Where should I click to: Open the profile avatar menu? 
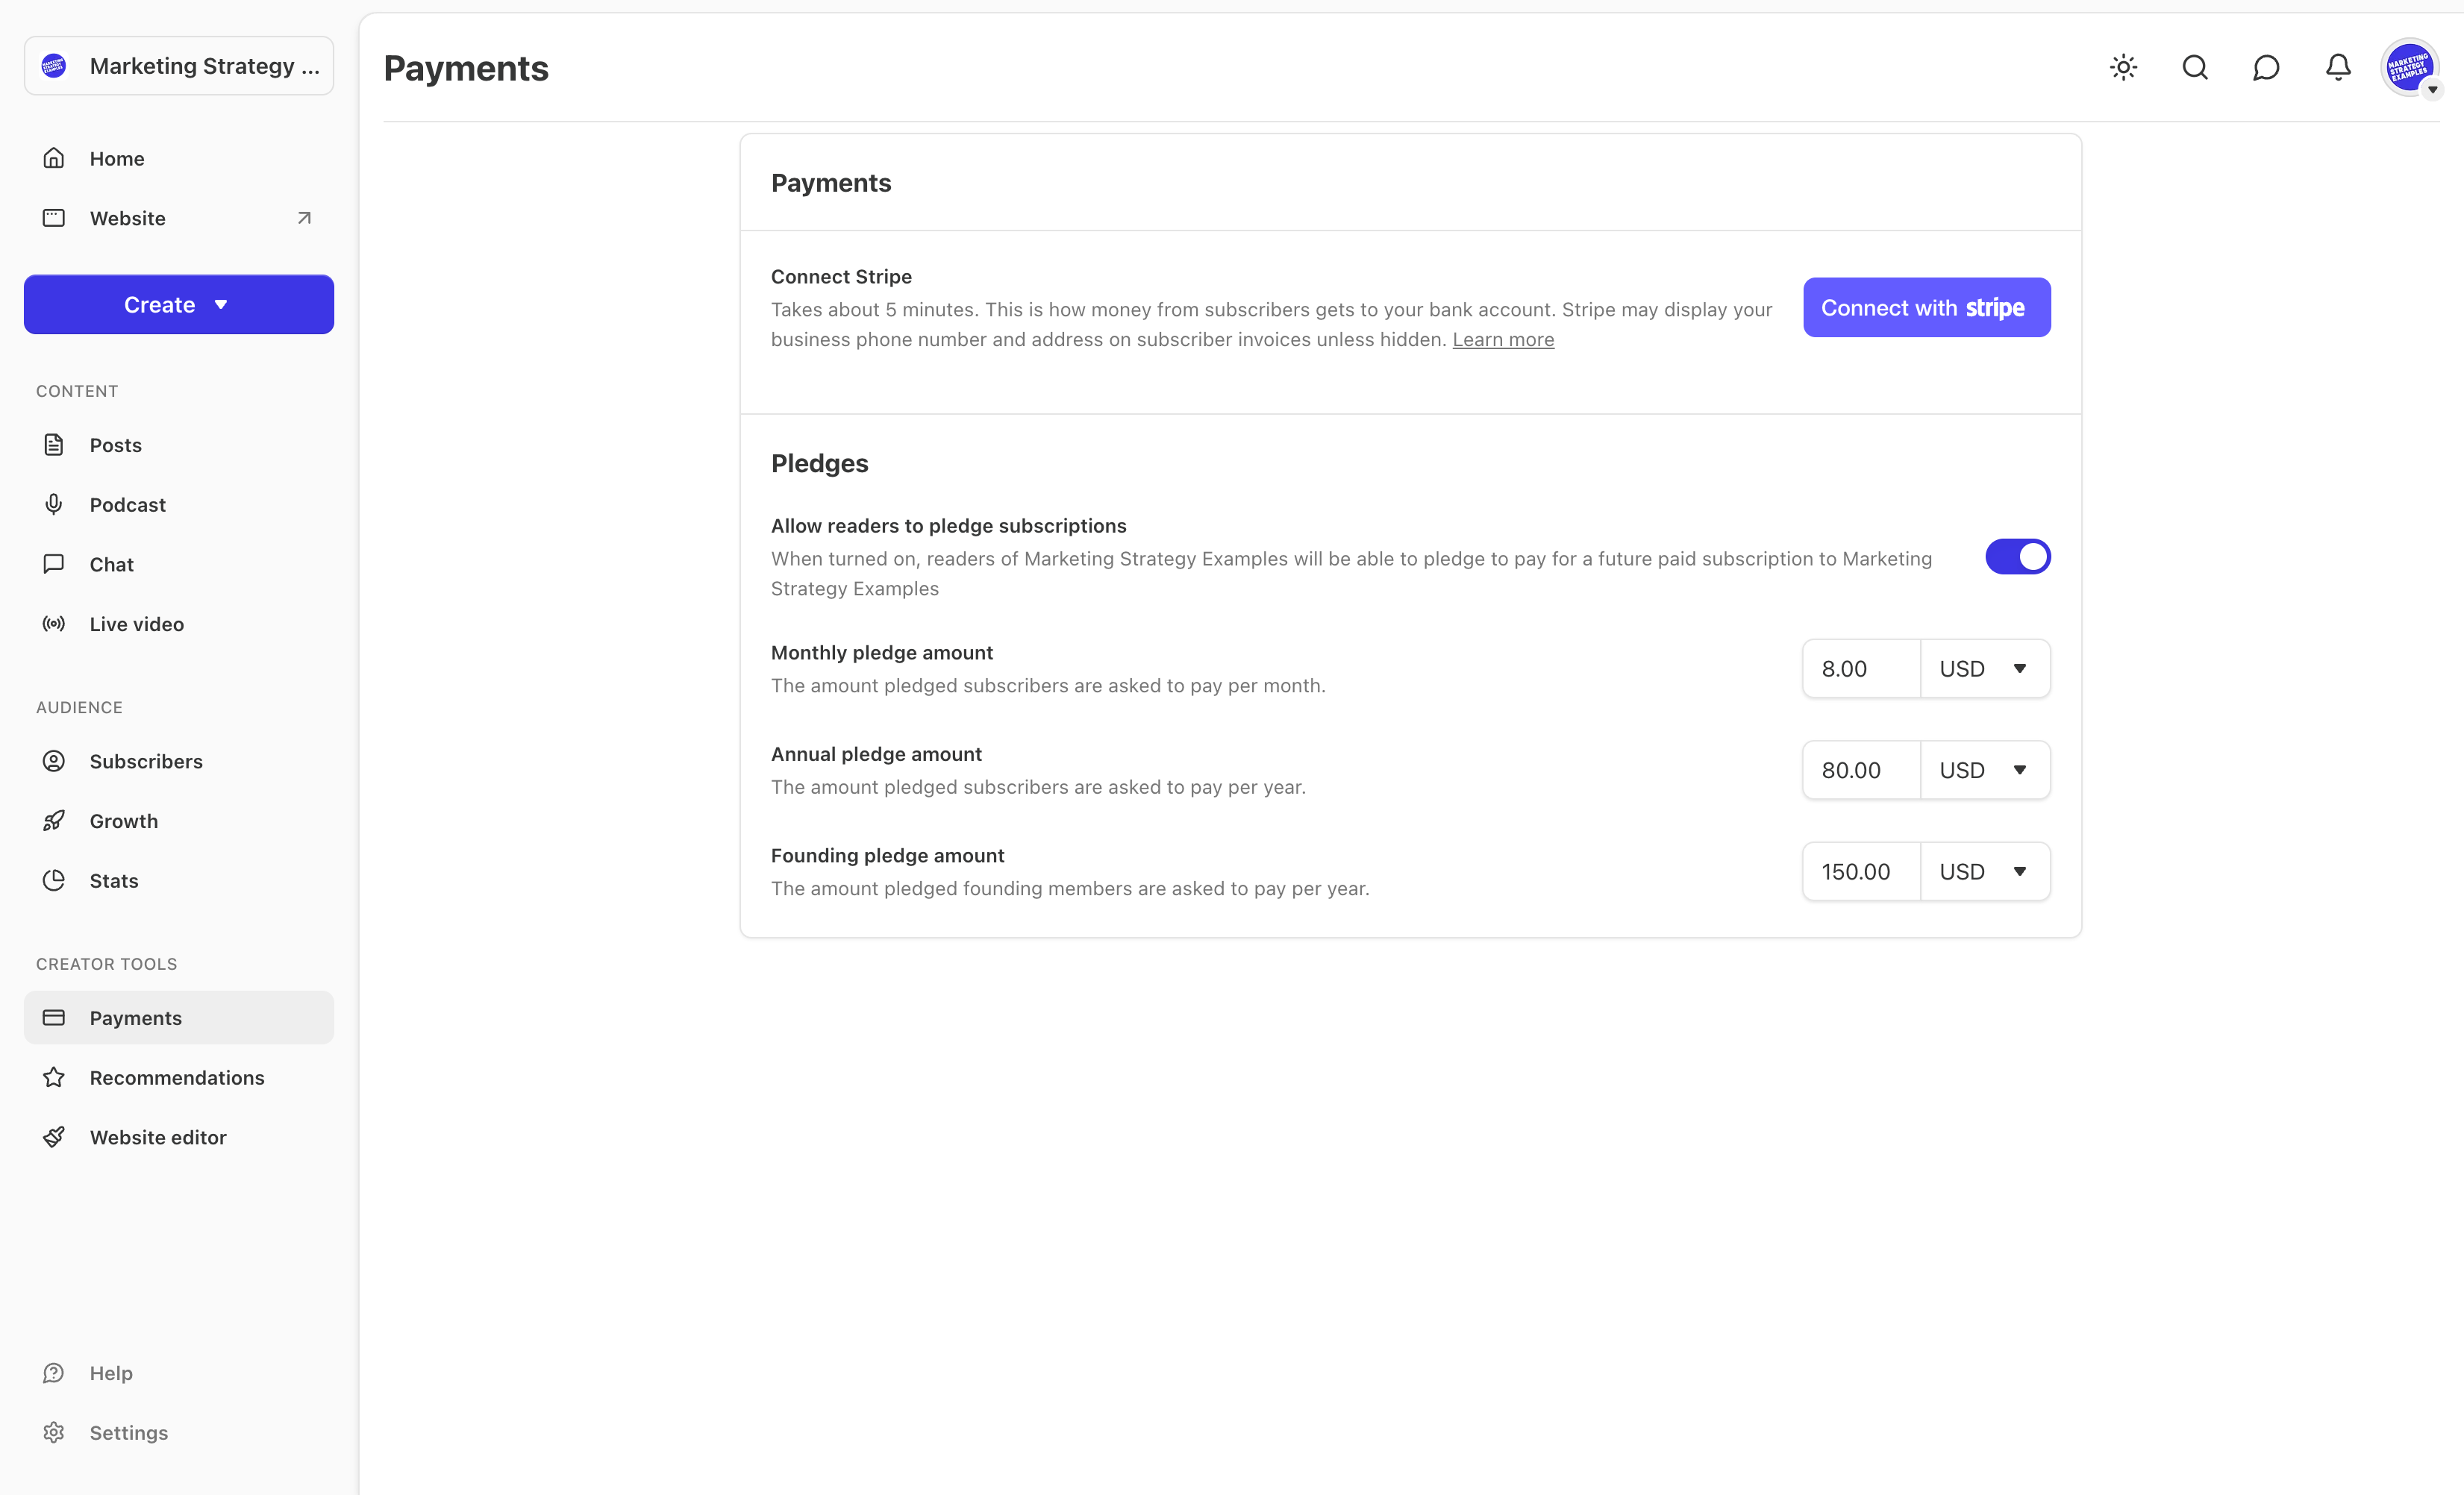point(2410,67)
